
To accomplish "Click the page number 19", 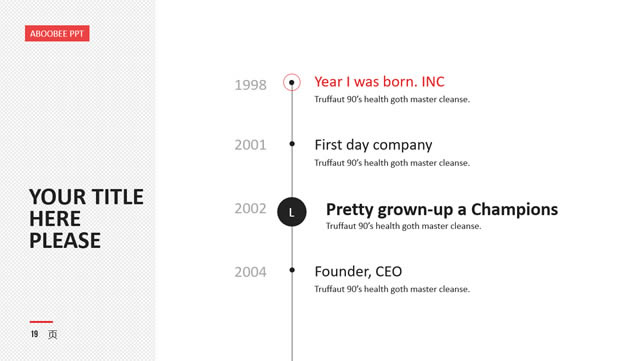I will pyautogui.click(x=34, y=334).
